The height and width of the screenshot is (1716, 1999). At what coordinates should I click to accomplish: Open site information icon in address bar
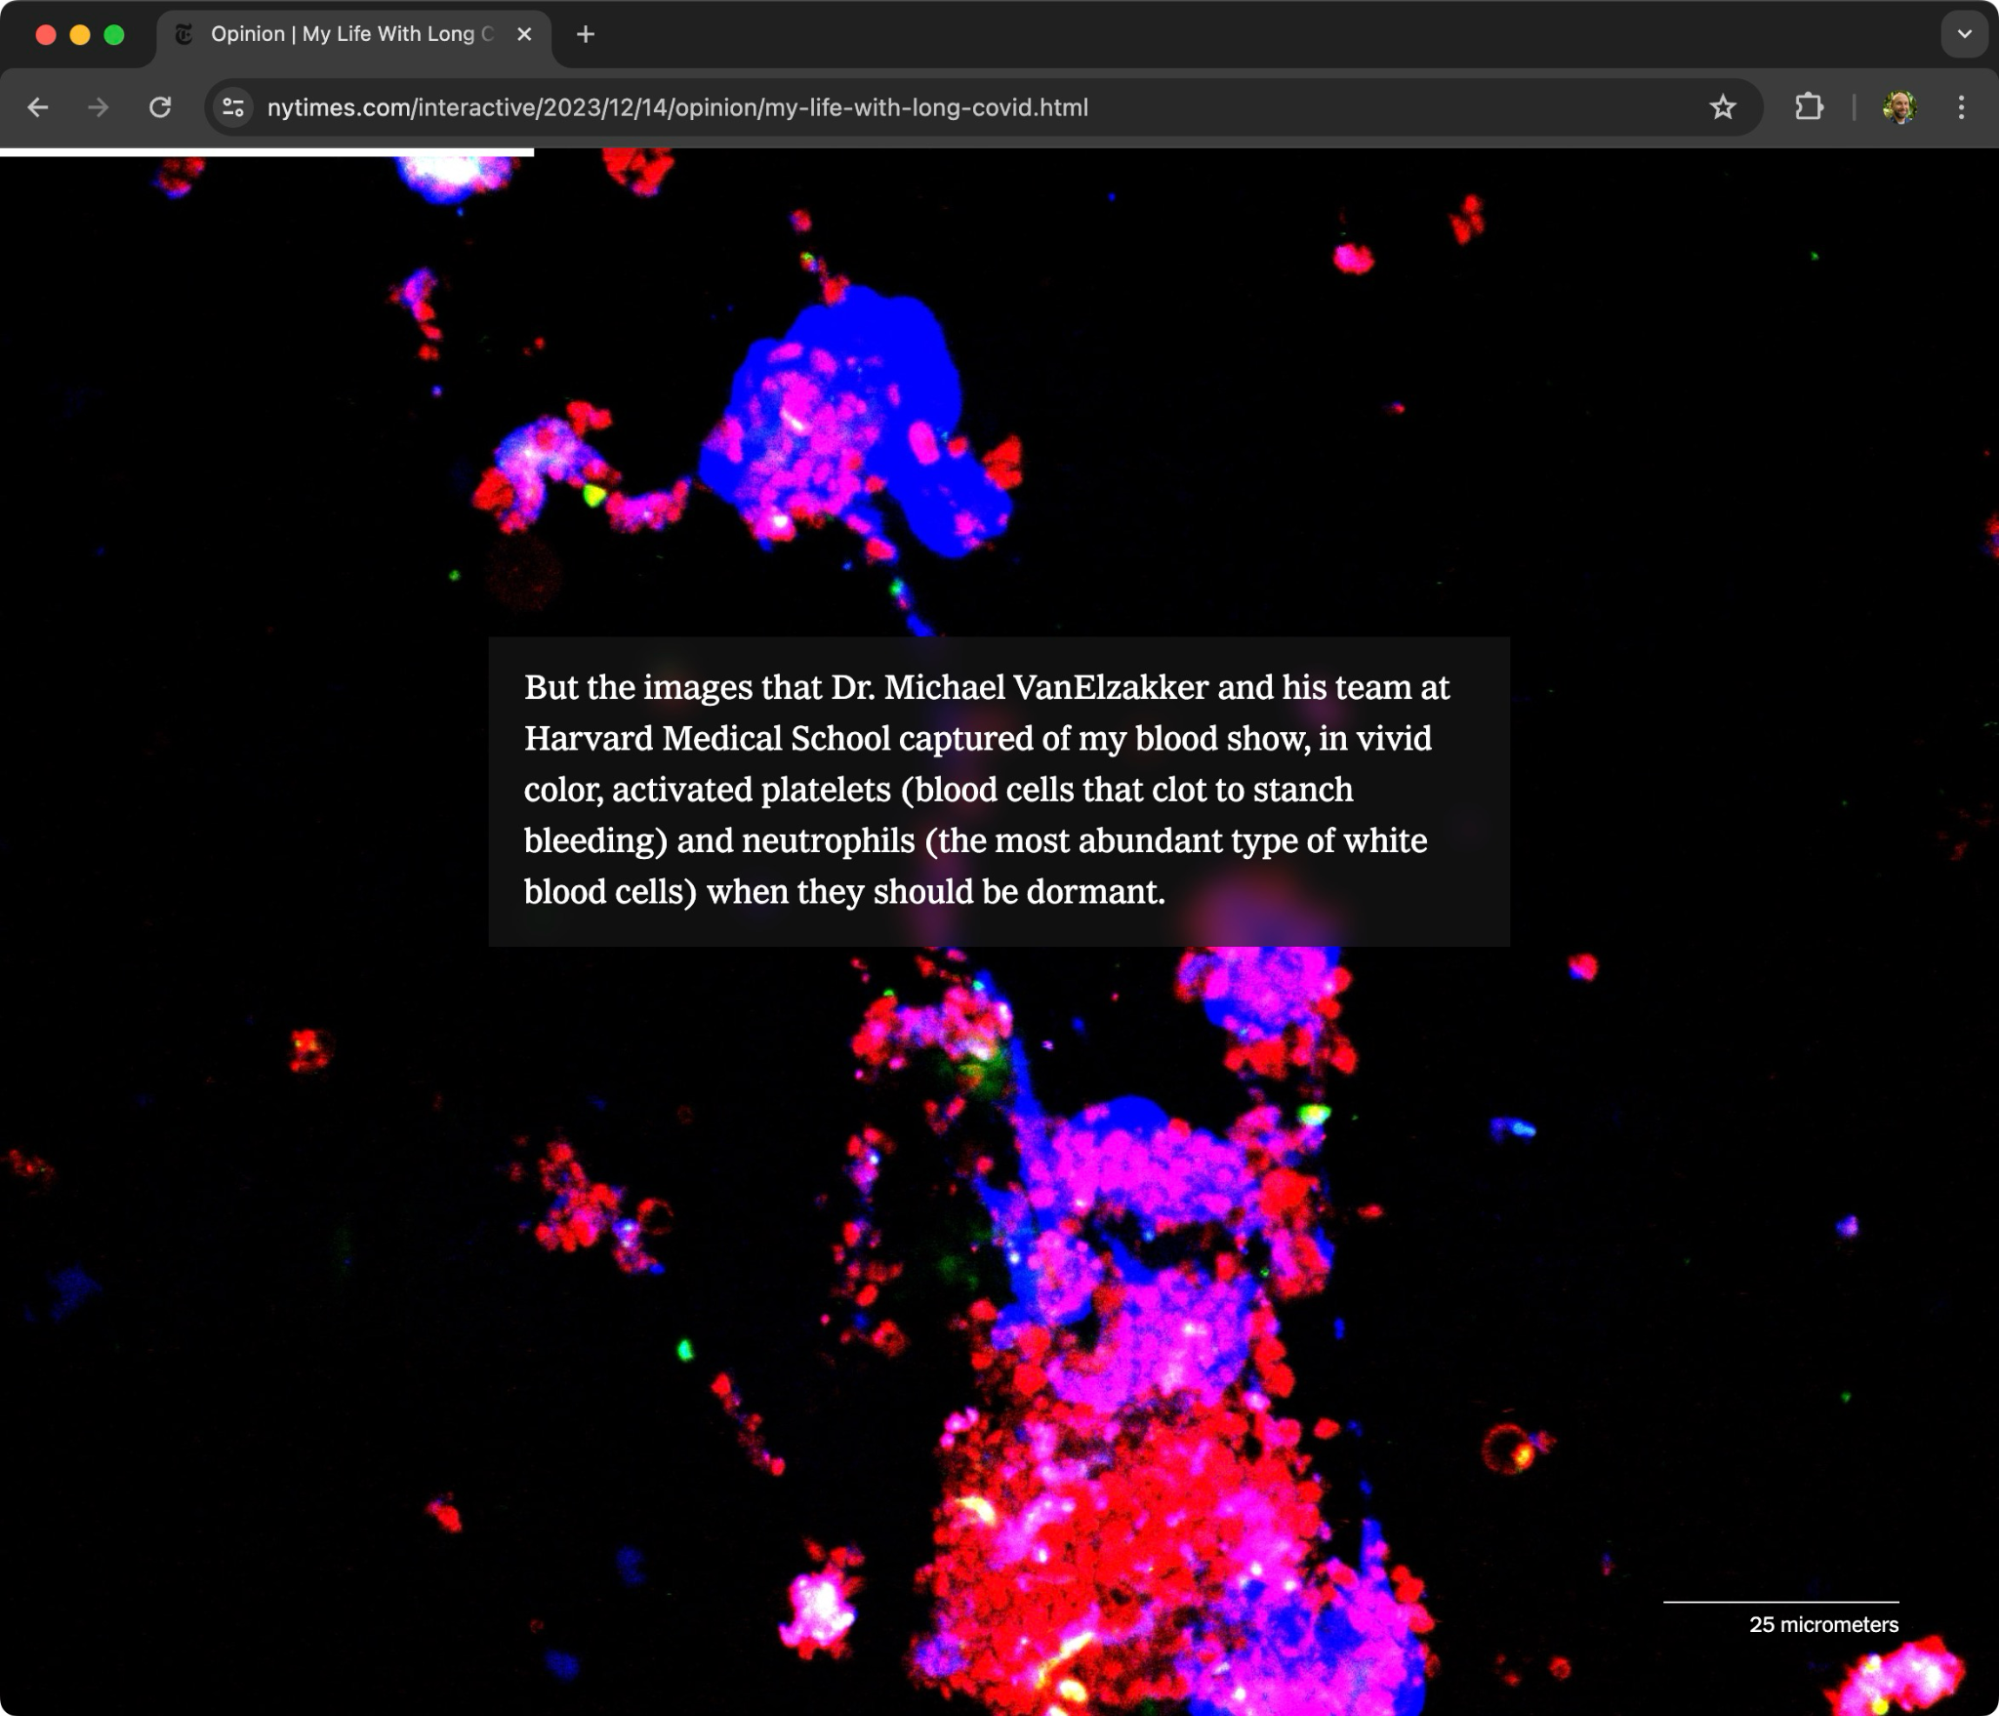click(x=233, y=107)
